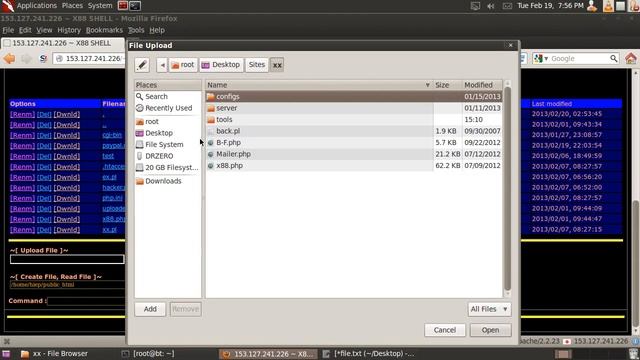Open the search engine dropdown in Firefox
Screen dimensions: 640x360
tap(541, 59)
